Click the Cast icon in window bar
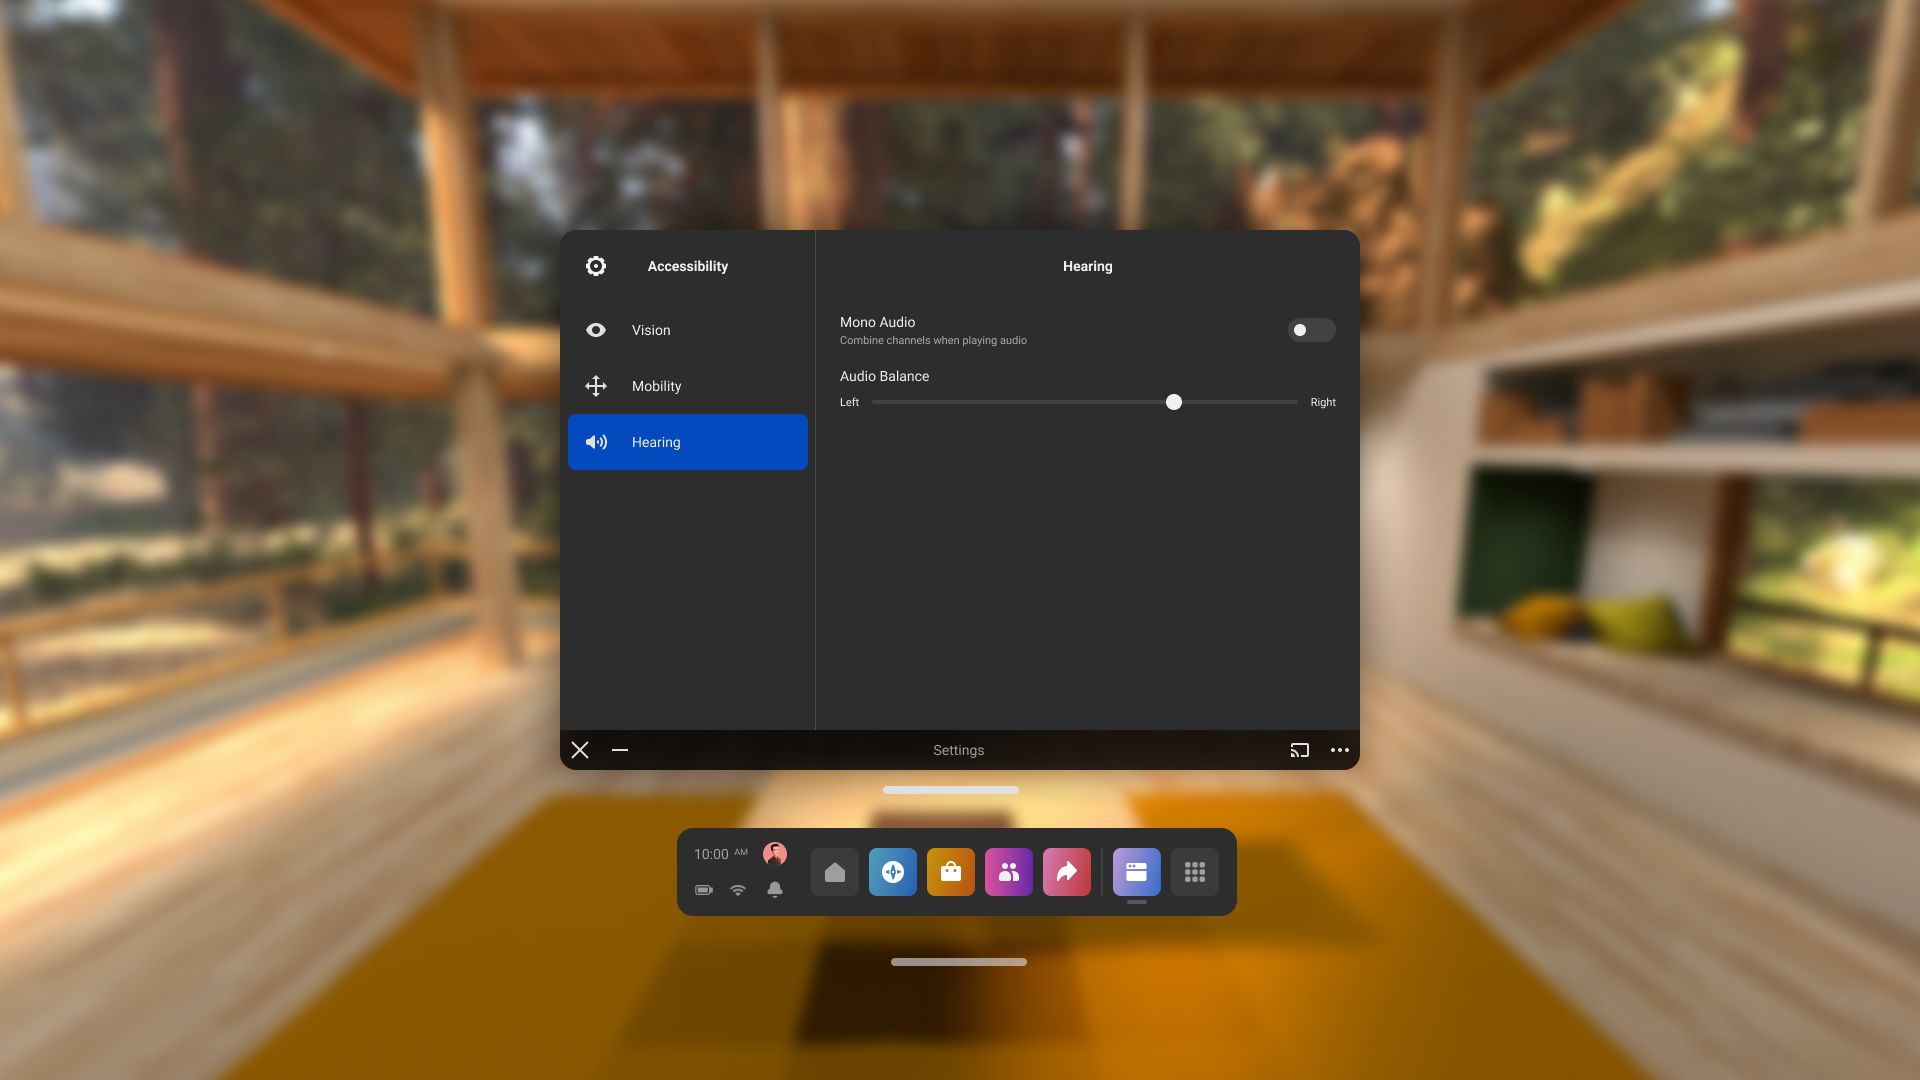This screenshot has width=1920, height=1080. [x=1299, y=750]
